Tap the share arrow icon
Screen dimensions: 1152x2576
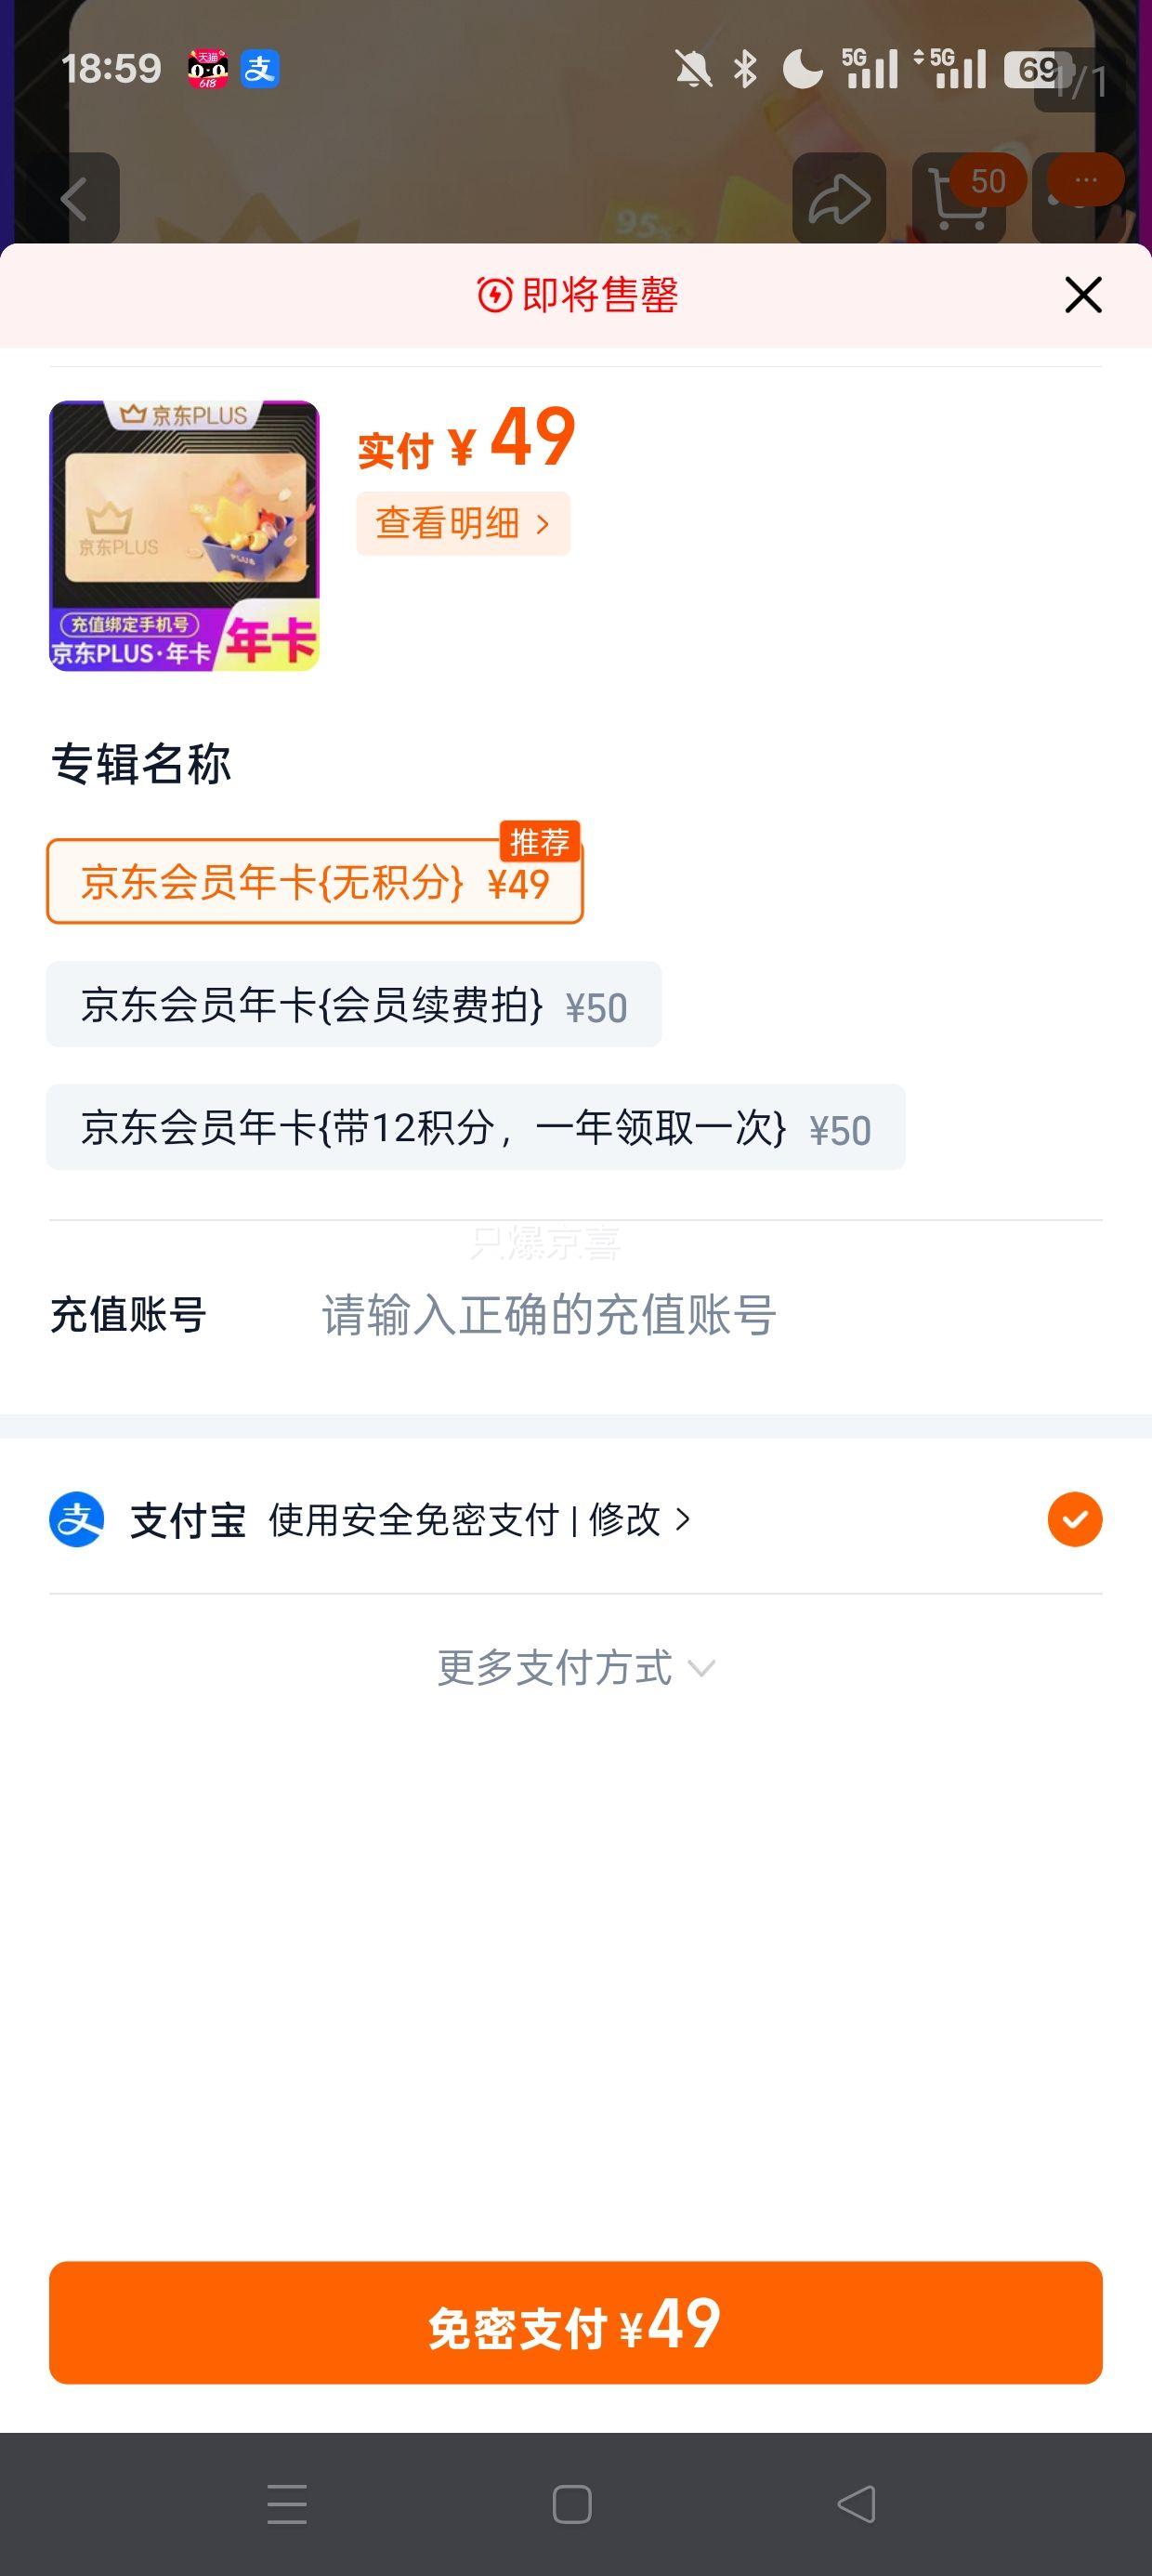point(839,199)
